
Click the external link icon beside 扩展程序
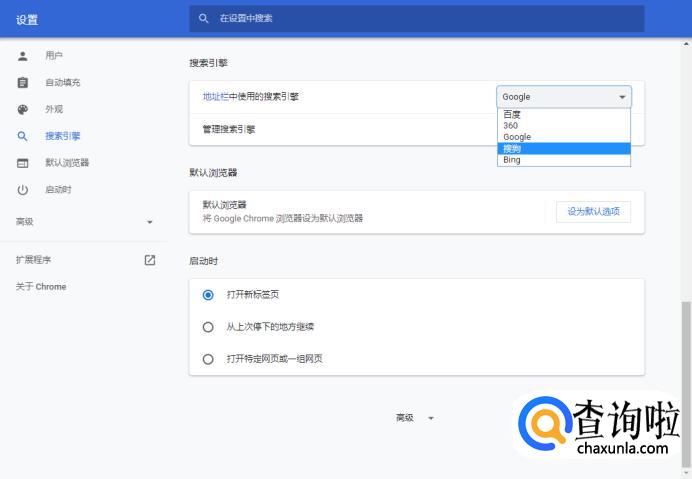tap(150, 260)
